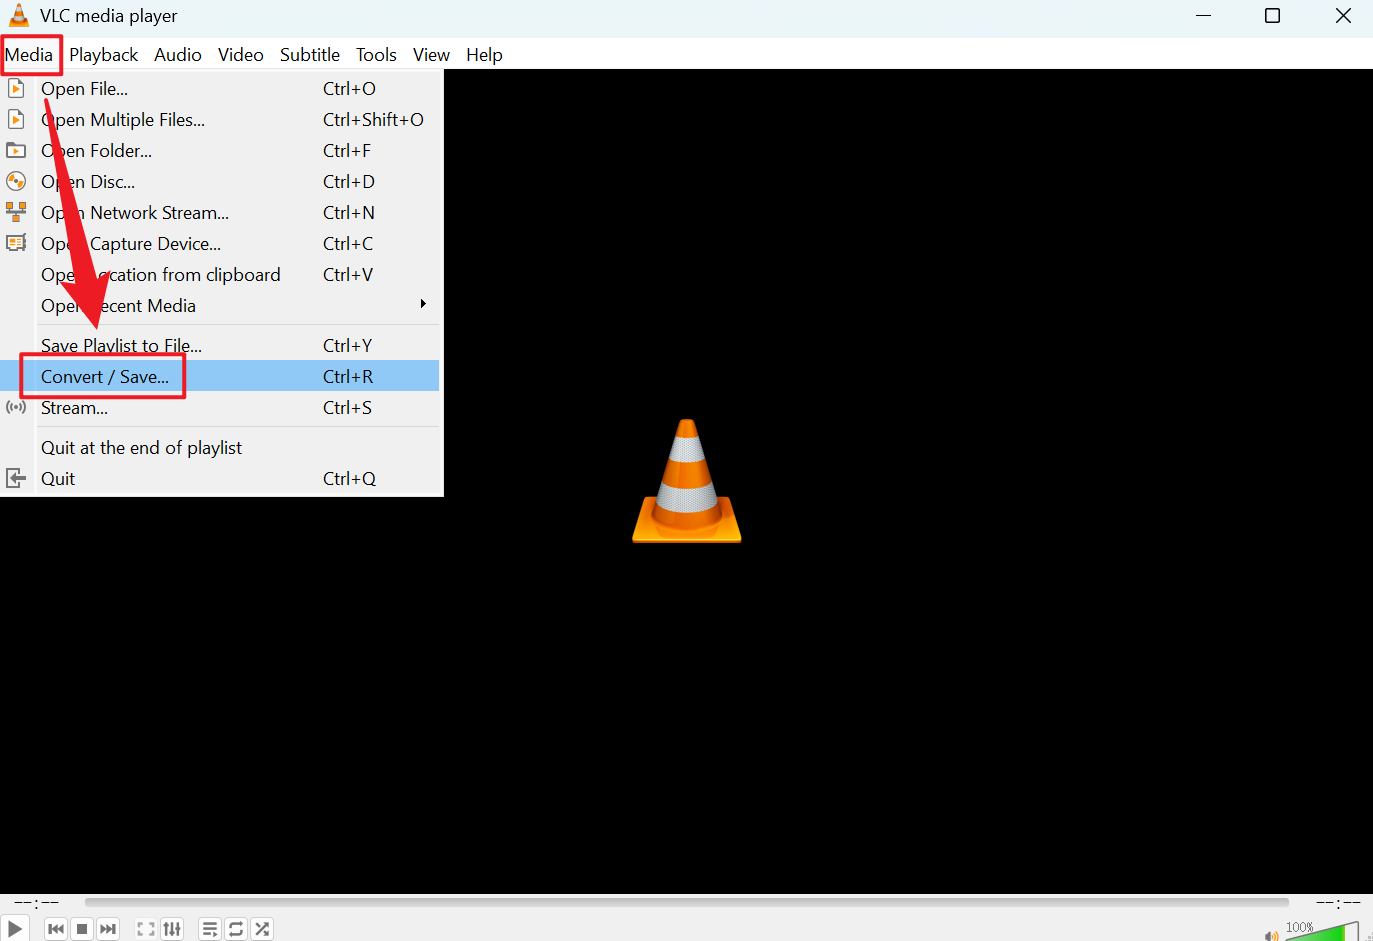
Task: Select Open Multiple Files... entry
Action: (220, 120)
